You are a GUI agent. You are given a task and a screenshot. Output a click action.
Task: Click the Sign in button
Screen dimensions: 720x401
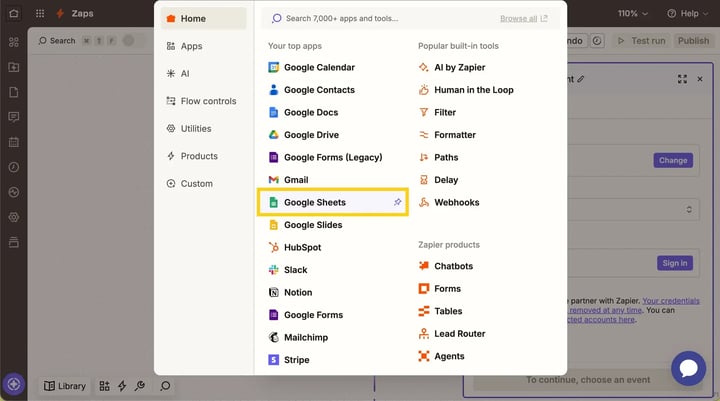675,263
